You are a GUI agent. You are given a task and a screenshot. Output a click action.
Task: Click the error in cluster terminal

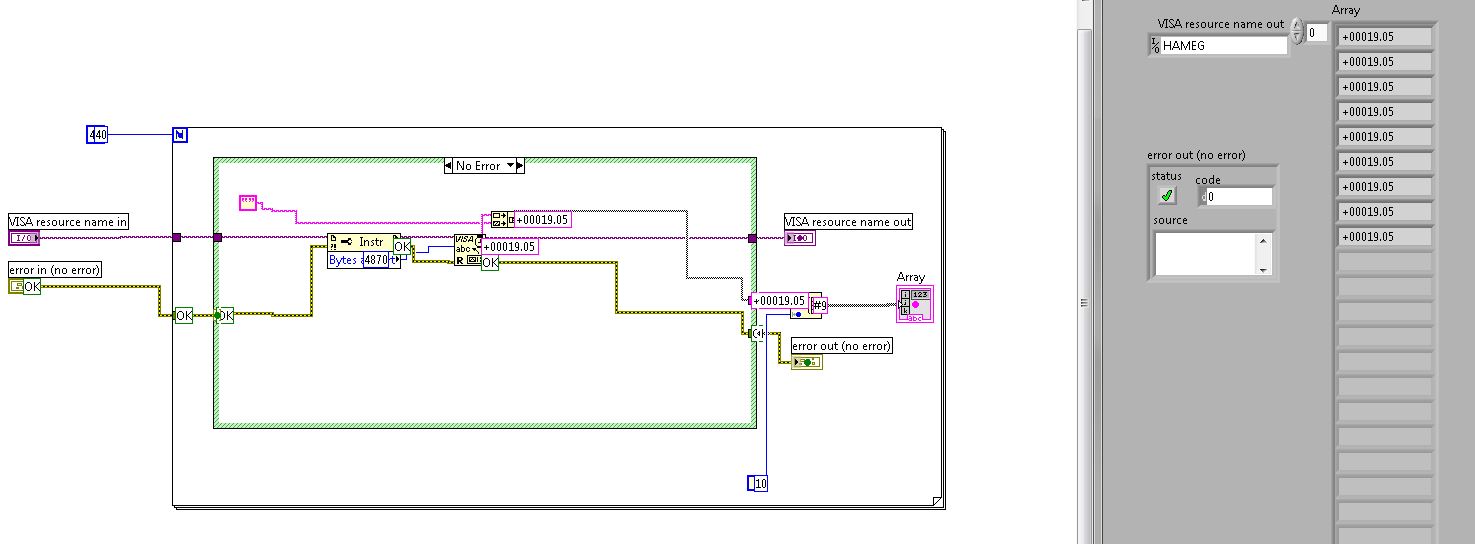[25, 286]
